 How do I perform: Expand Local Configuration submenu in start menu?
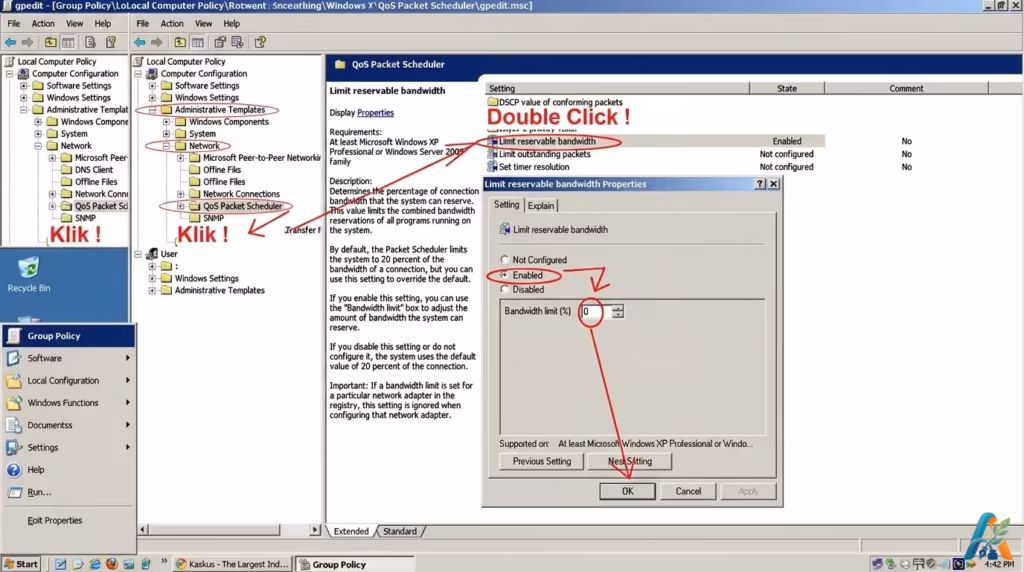coord(127,380)
